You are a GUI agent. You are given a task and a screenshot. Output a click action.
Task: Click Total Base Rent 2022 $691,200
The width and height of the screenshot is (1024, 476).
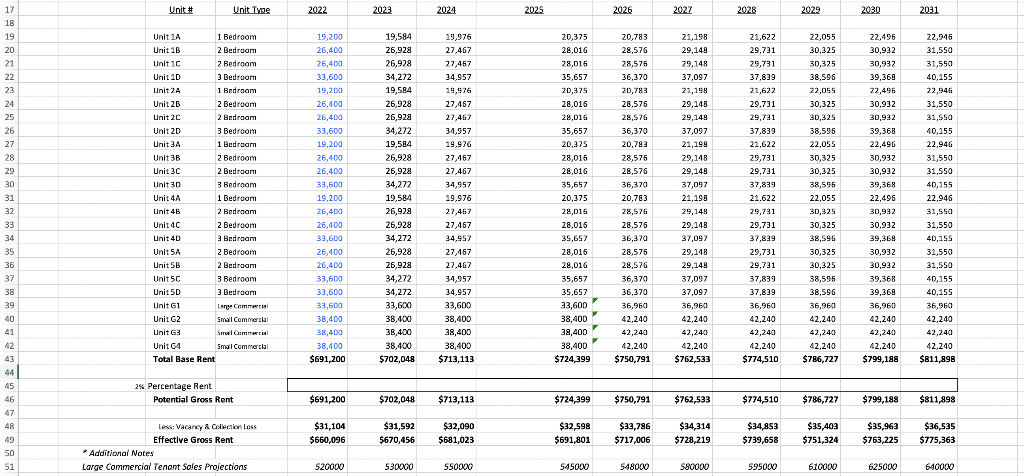(326, 359)
